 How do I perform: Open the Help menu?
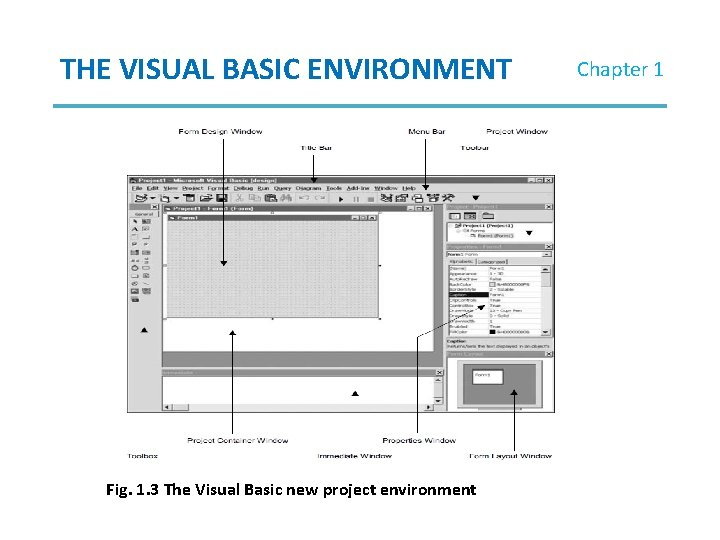(409, 188)
